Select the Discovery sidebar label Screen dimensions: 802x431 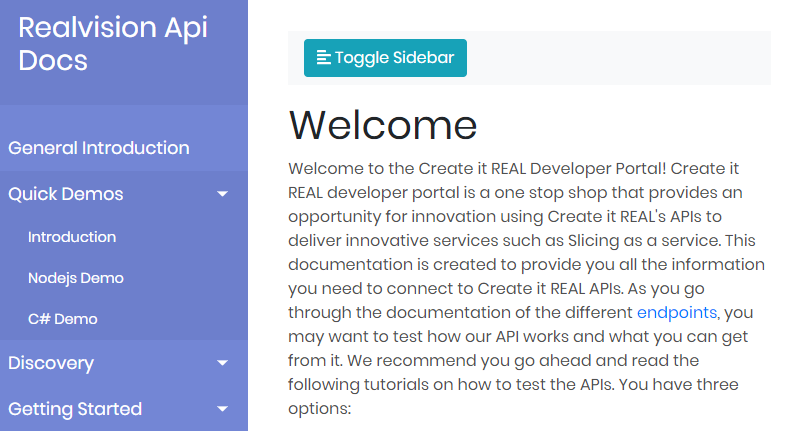[51, 363]
